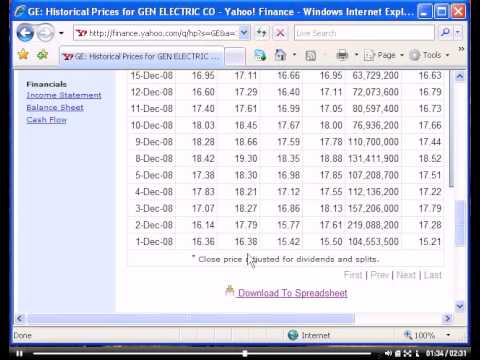
Task: Click the vertical scrollbar down arrow
Action: coord(460,306)
